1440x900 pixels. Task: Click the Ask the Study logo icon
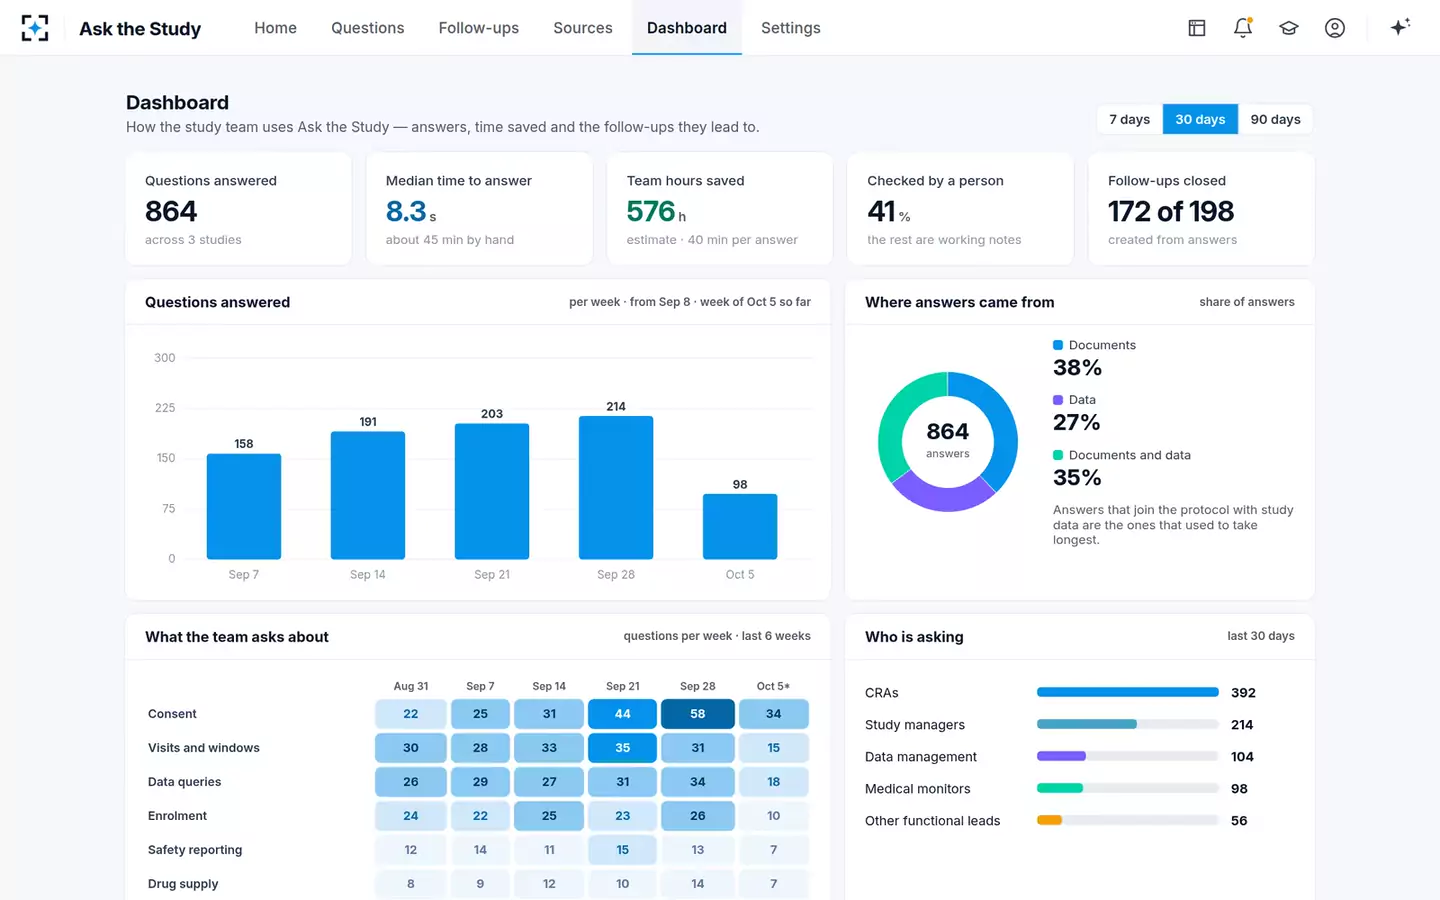pos(35,28)
